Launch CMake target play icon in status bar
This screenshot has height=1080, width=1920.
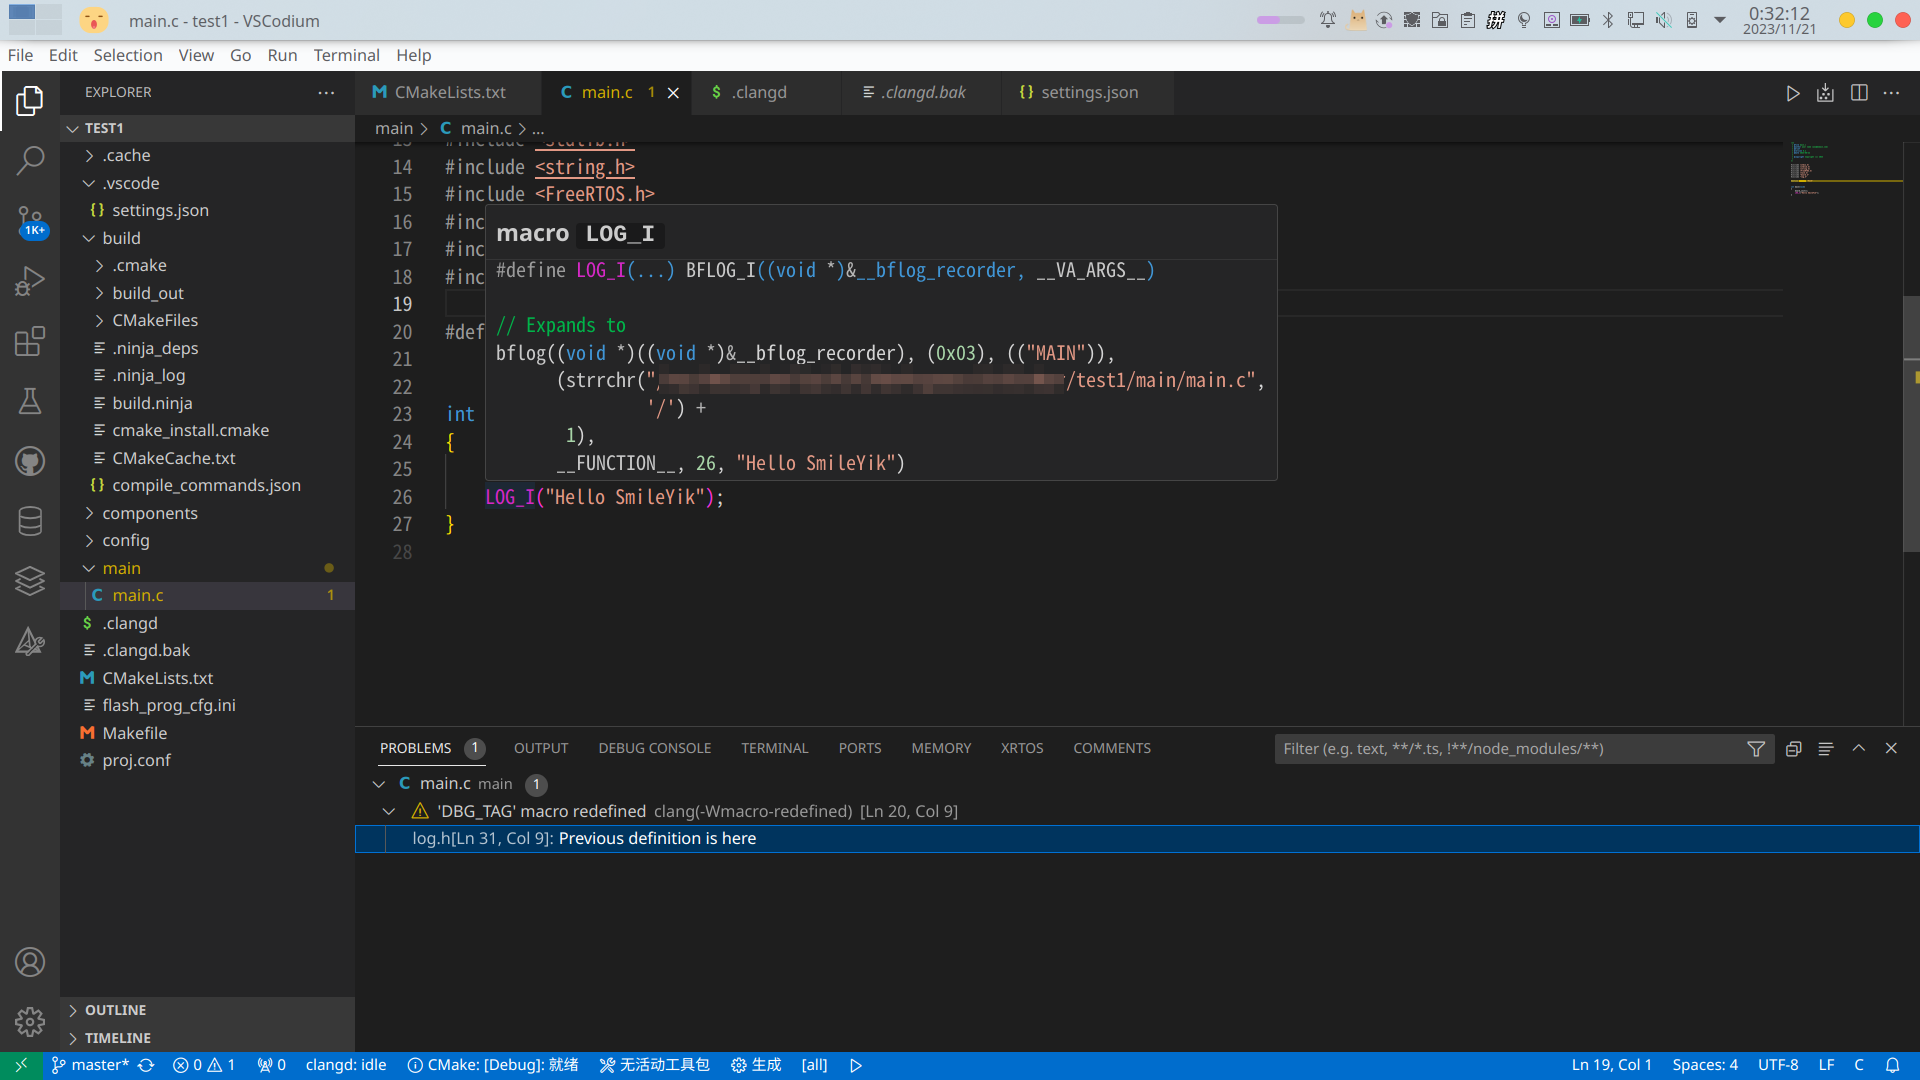coord(856,1066)
